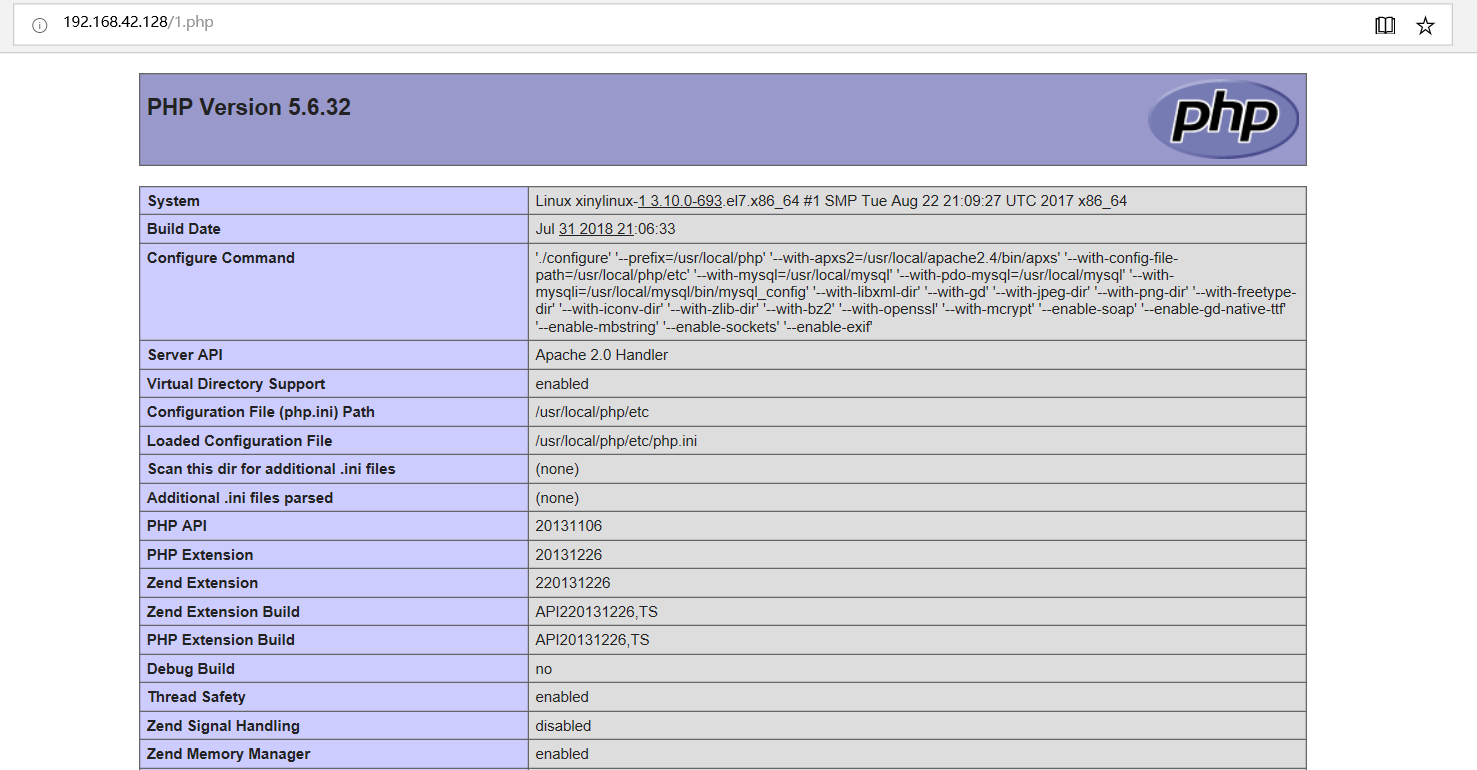Image resolution: width=1477 pixels, height=770 pixels.
Task: Select the 'Configure Command' row label
Action: [221, 258]
